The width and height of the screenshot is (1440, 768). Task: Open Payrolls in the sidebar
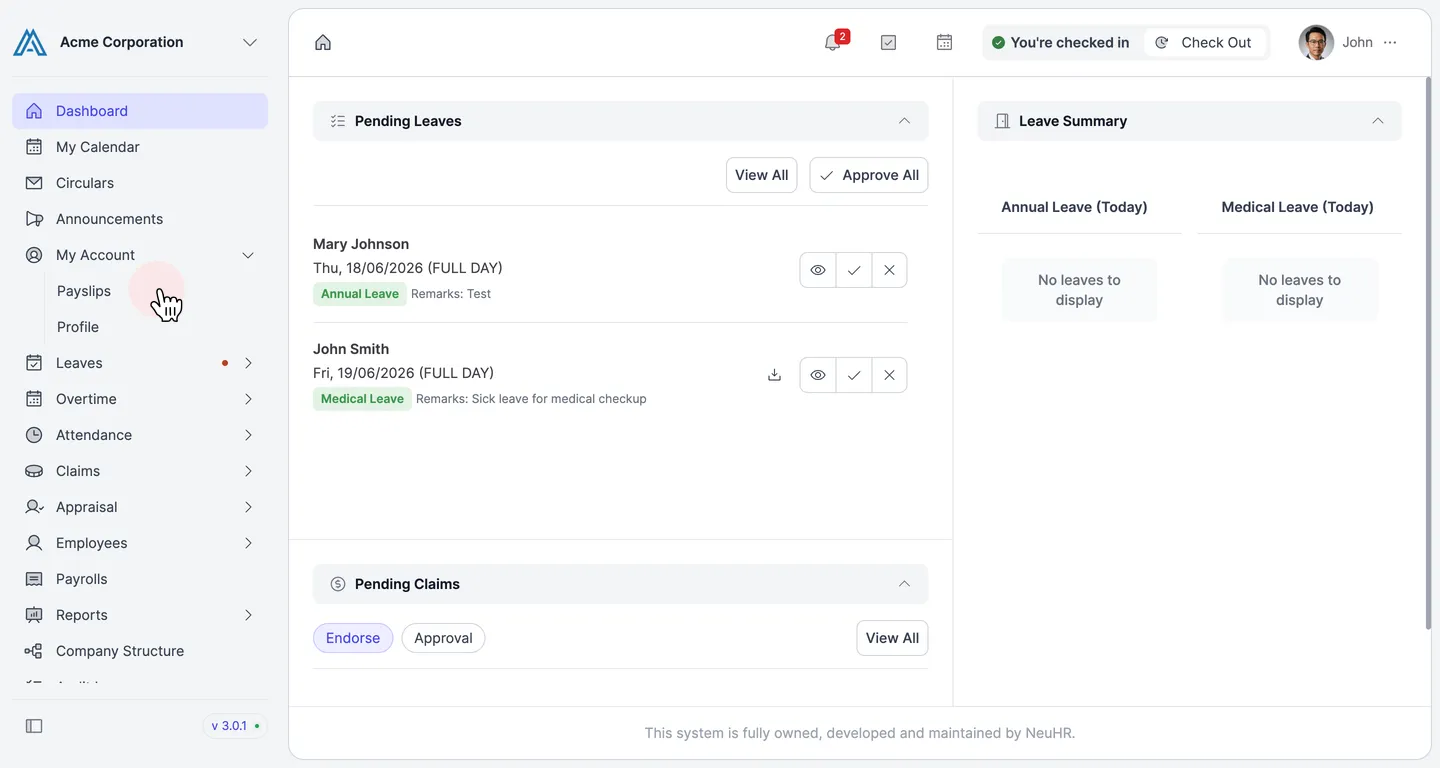[x=140, y=579]
